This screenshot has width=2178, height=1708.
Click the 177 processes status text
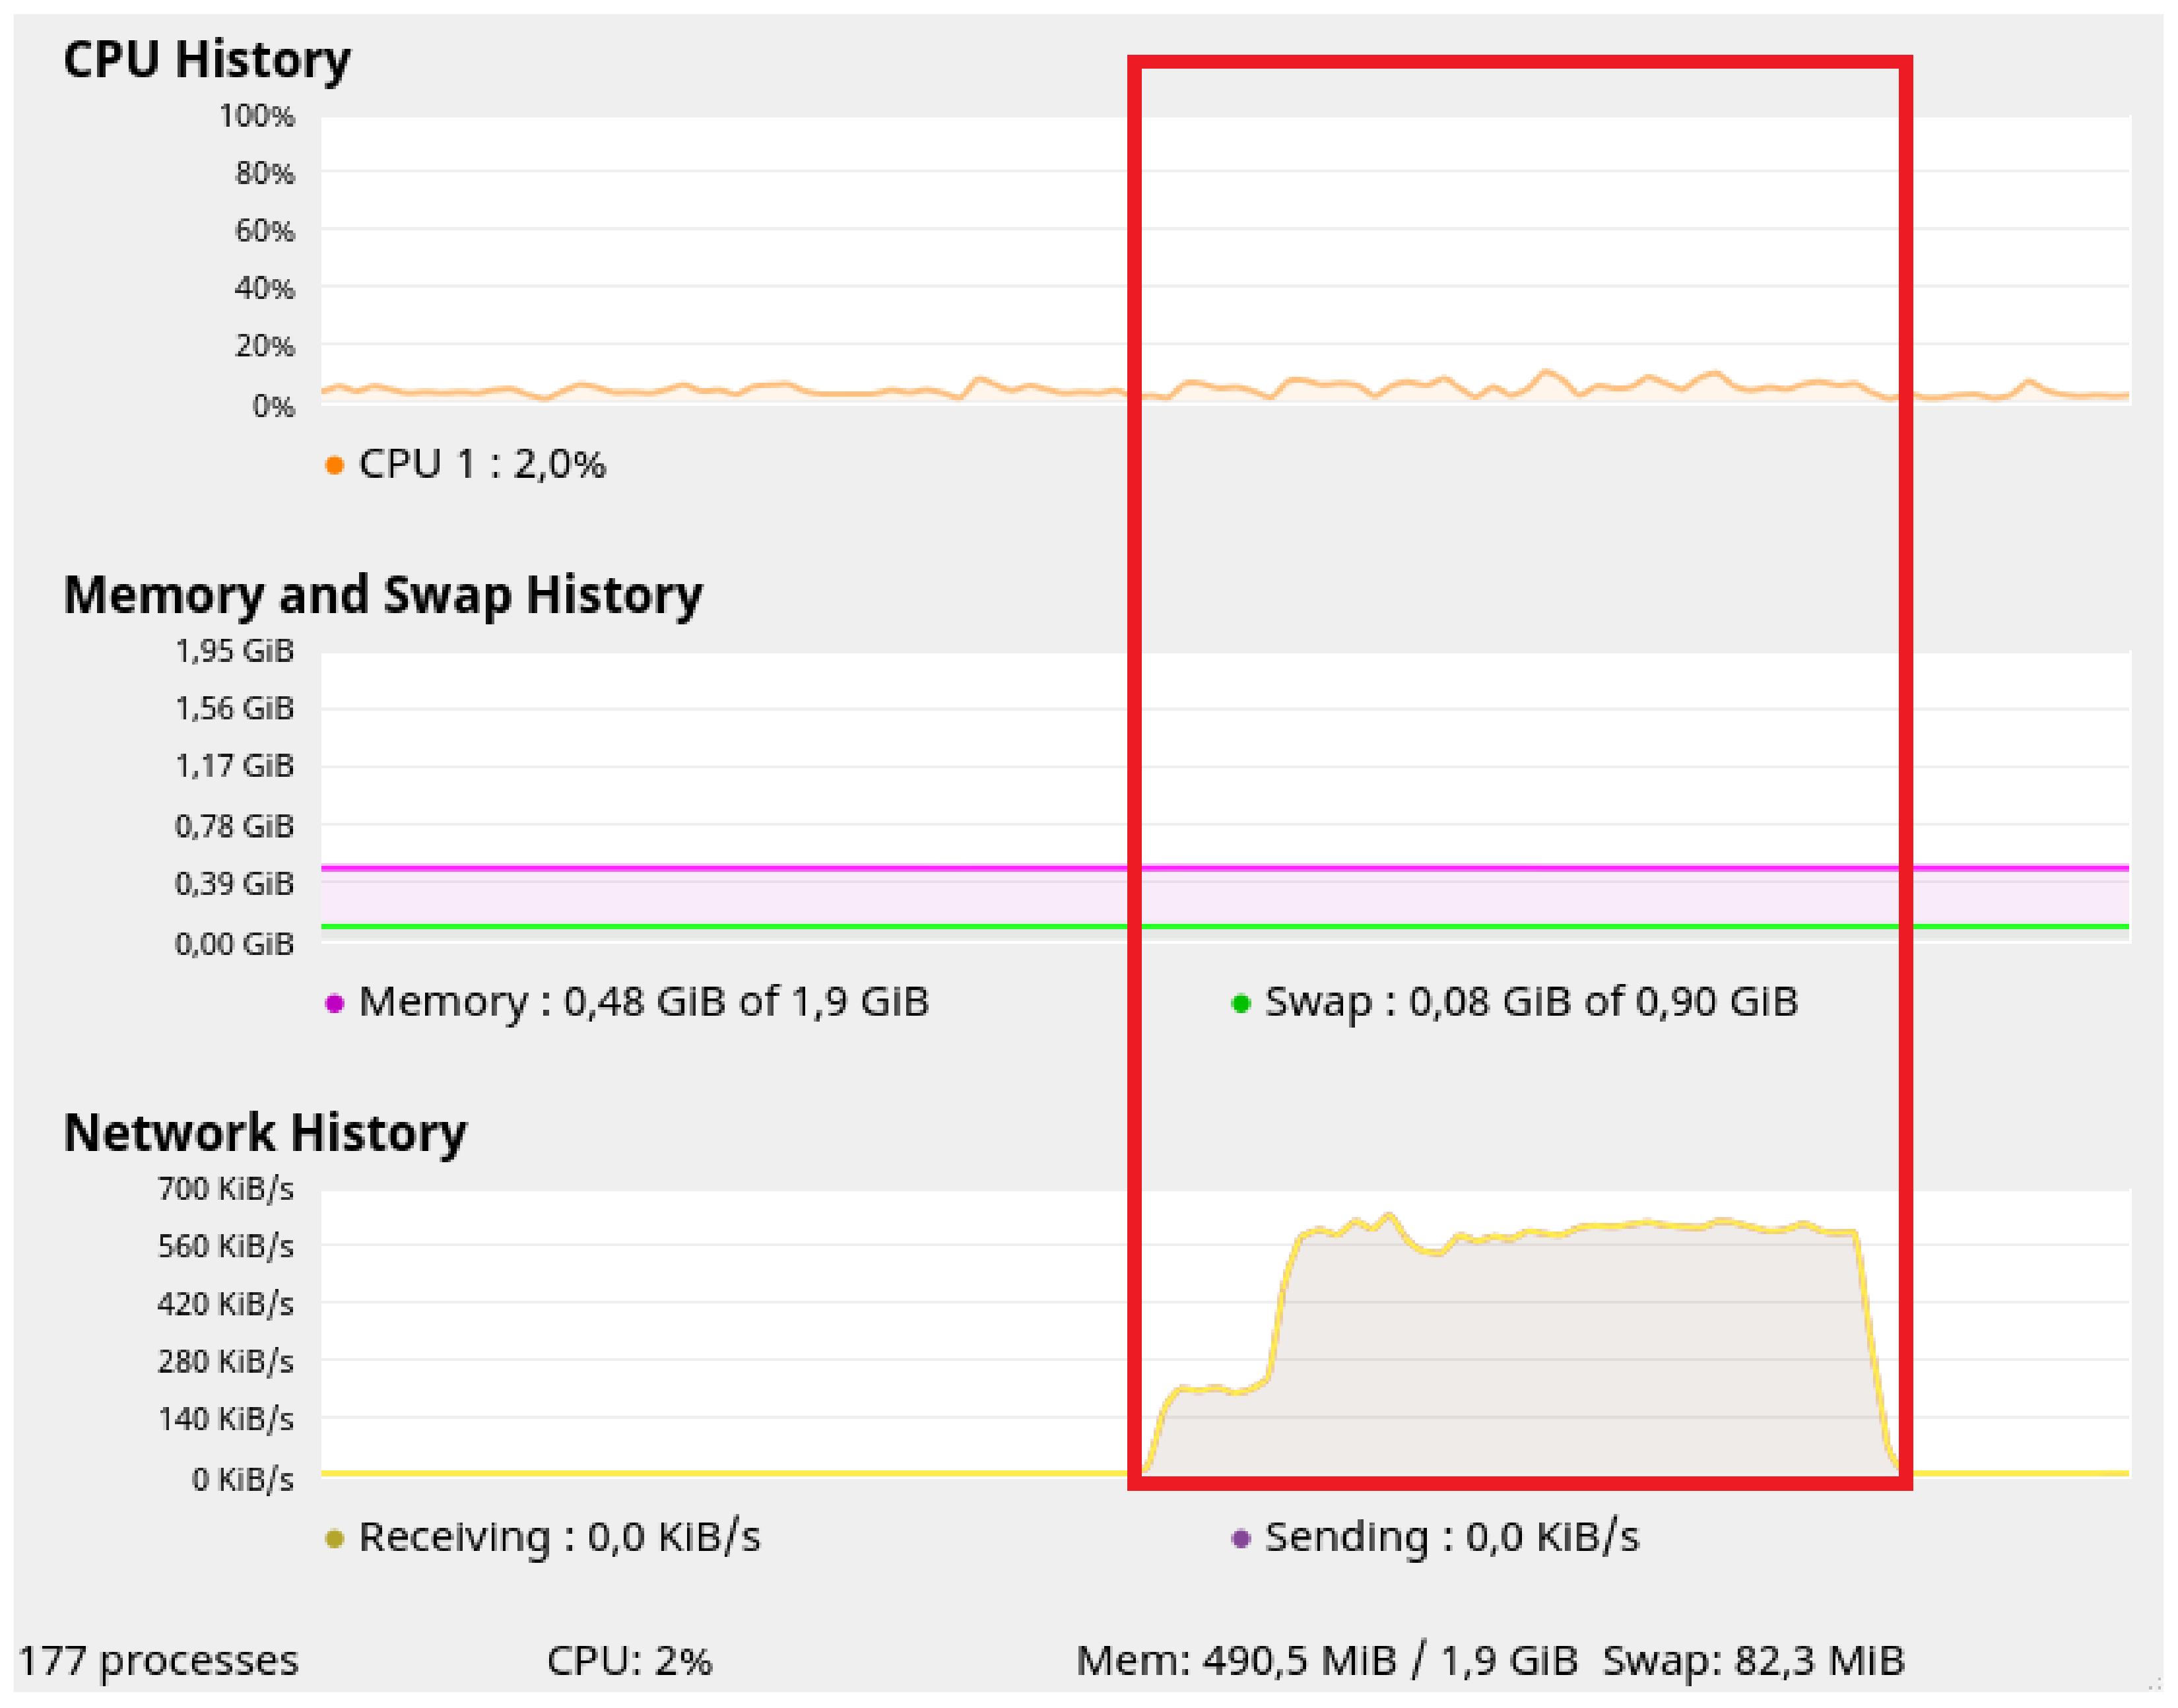click(159, 1661)
